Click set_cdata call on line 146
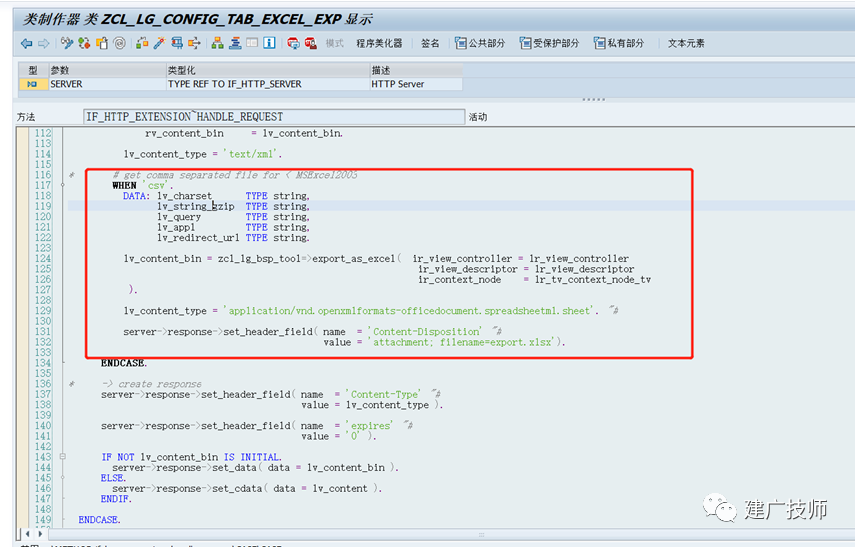855x547 pixels. pos(237,489)
